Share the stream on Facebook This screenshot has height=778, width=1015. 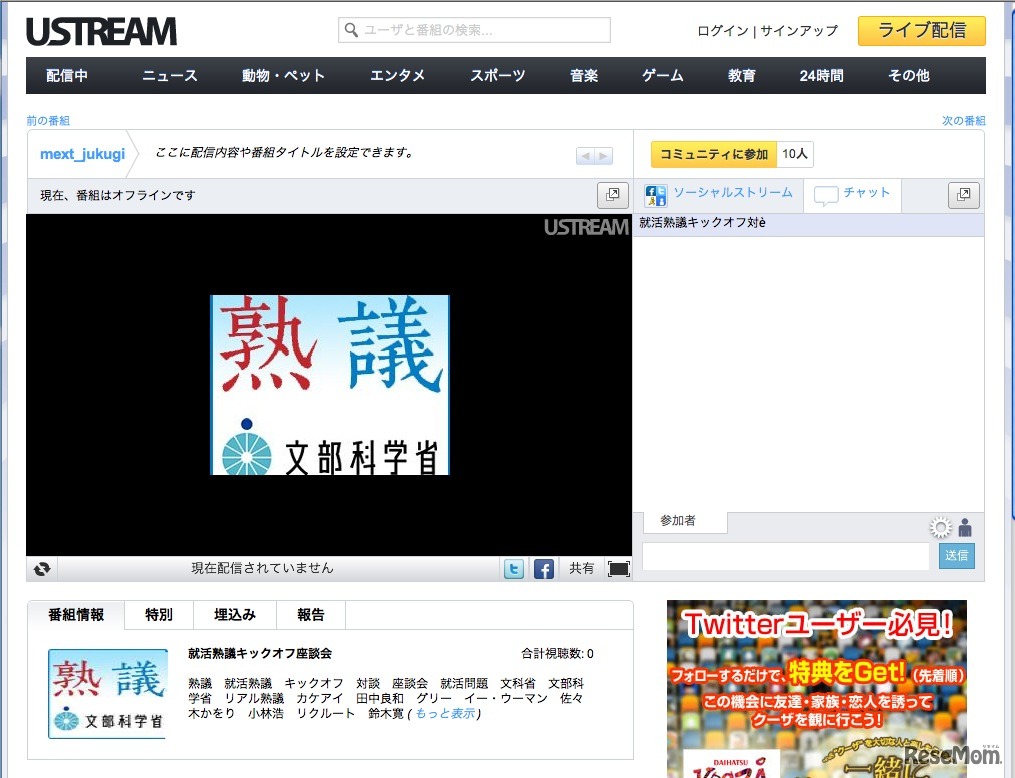543,568
